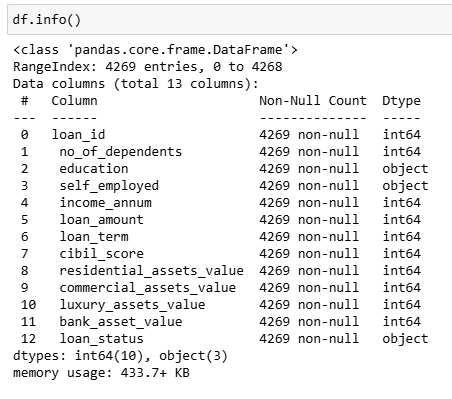Click the 'Non-Null Count' header text
The height and width of the screenshot is (399, 452).
313,101
